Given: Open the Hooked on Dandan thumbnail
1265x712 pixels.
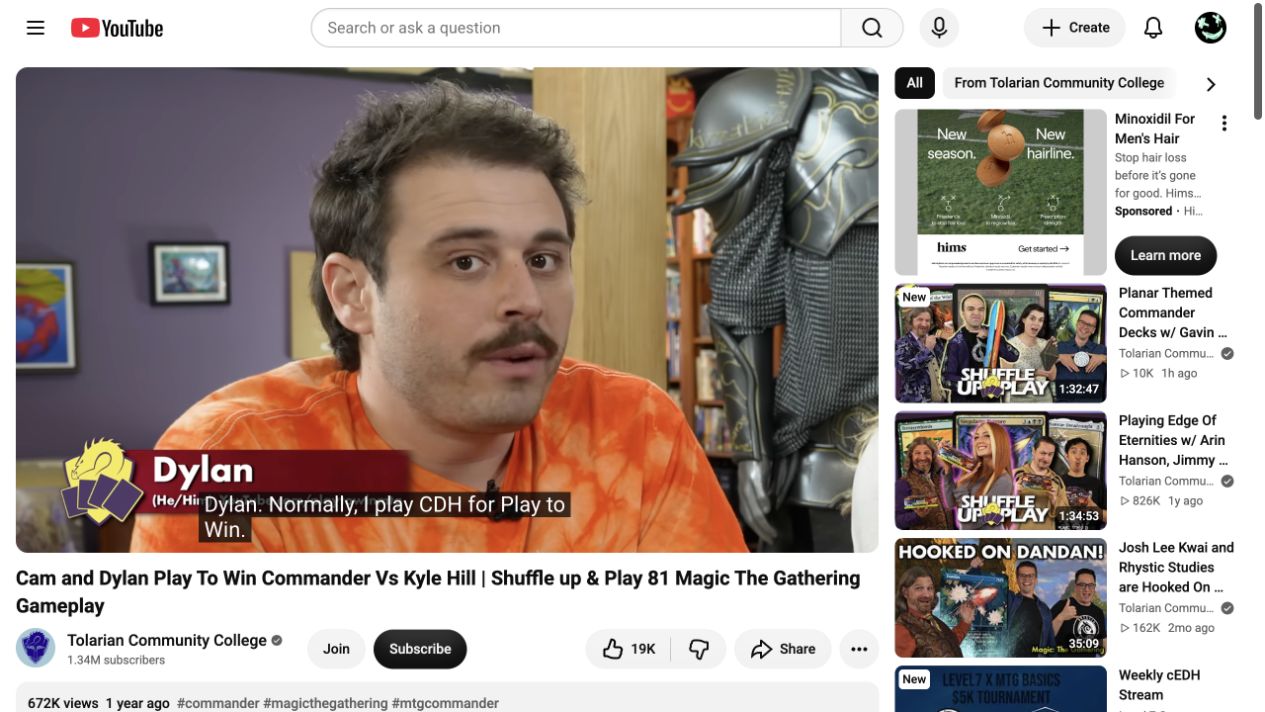Looking at the screenshot, I should tap(1000, 598).
